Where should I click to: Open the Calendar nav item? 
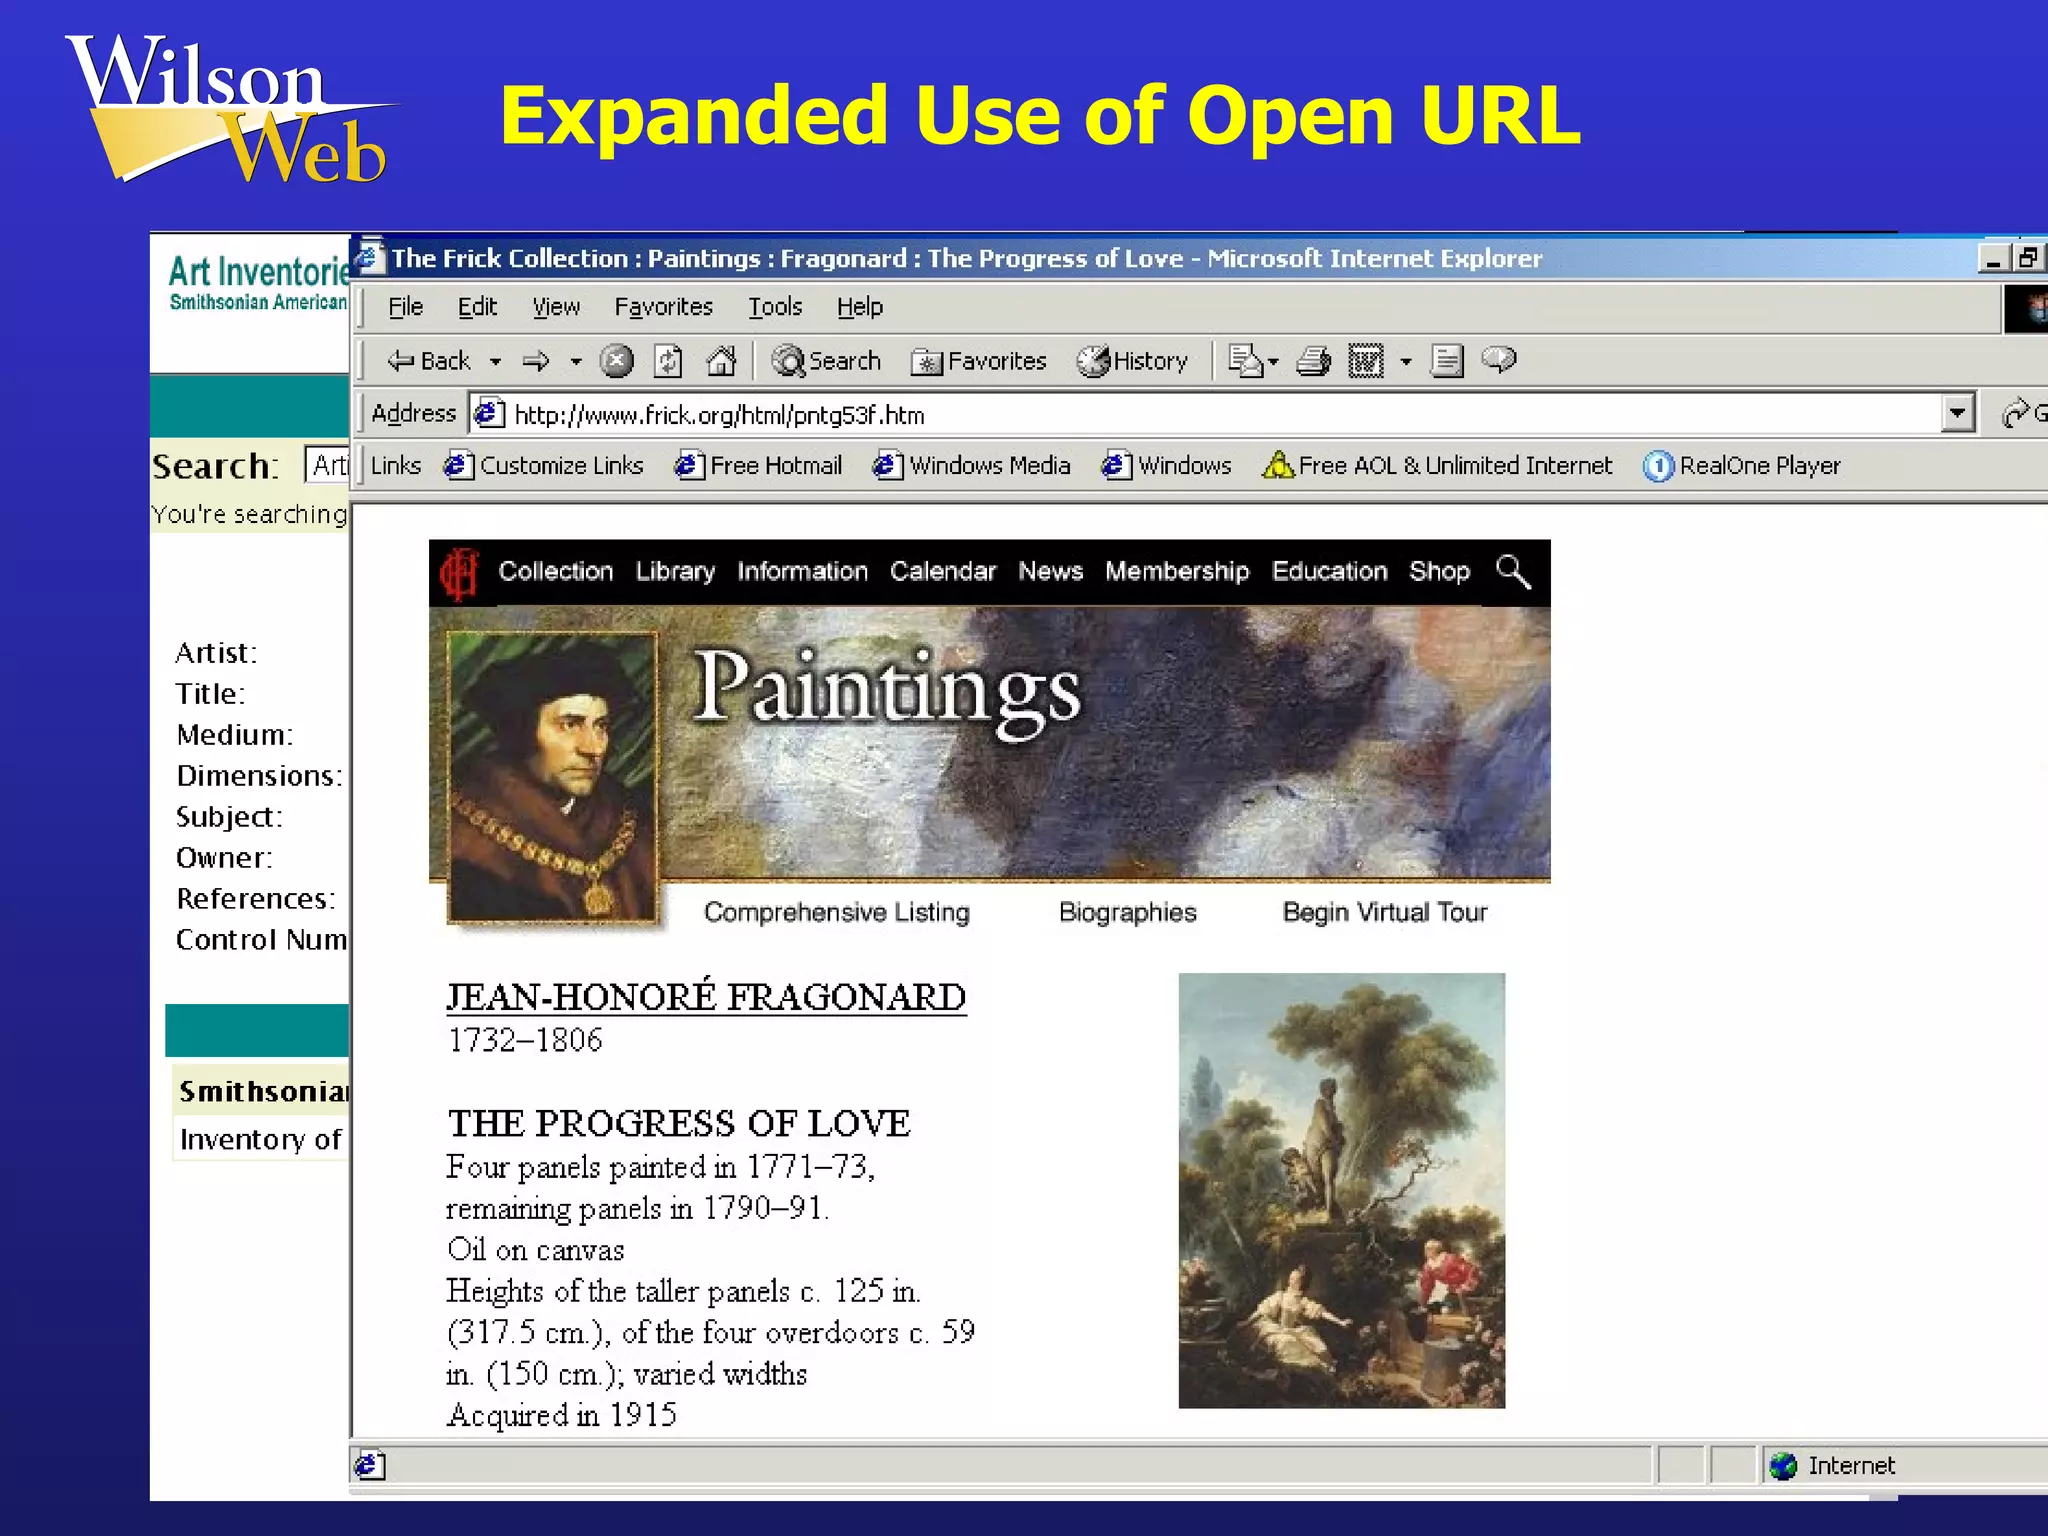pos(943,571)
